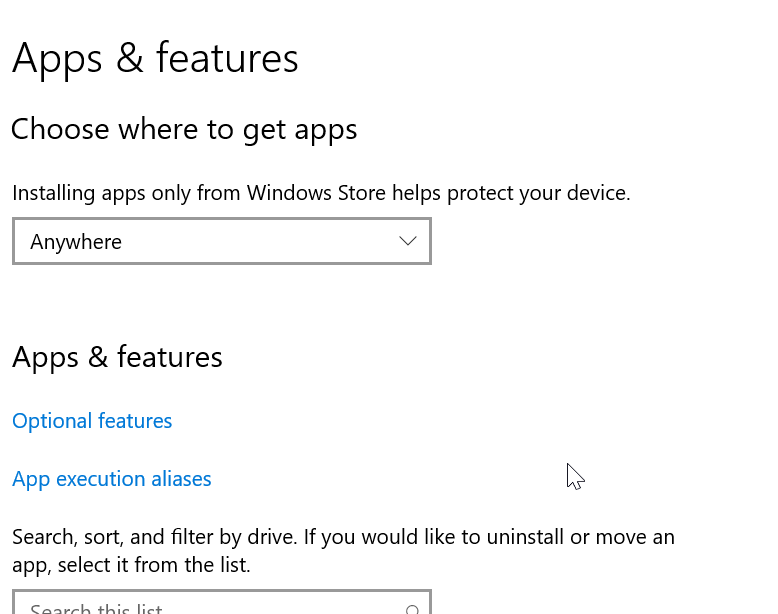Click the 'Search this list' placeholder text

click(x=96, y=608)
